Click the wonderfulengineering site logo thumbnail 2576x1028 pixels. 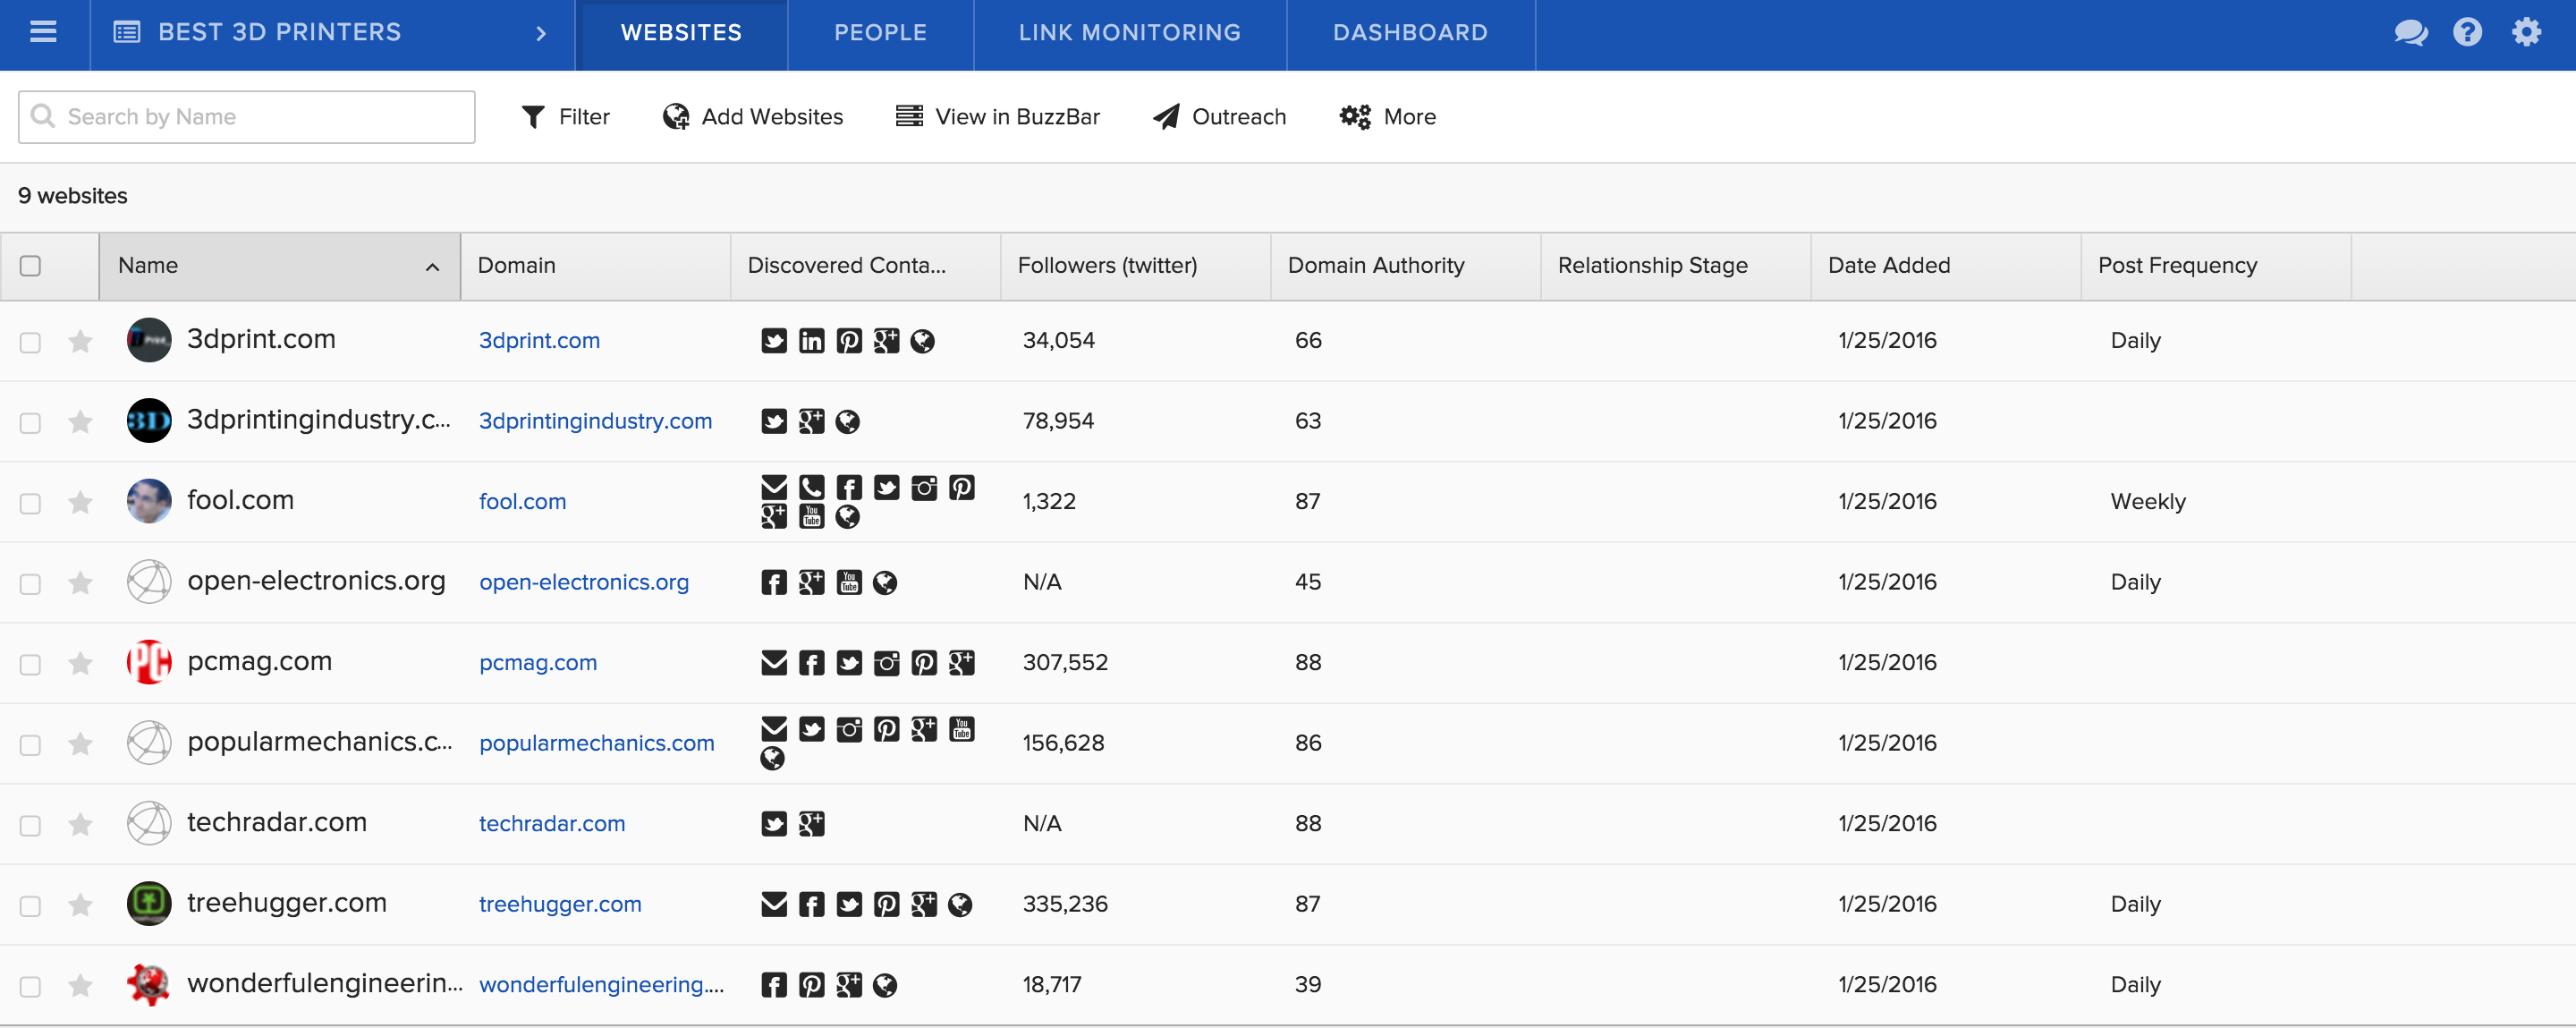(149, 984)
